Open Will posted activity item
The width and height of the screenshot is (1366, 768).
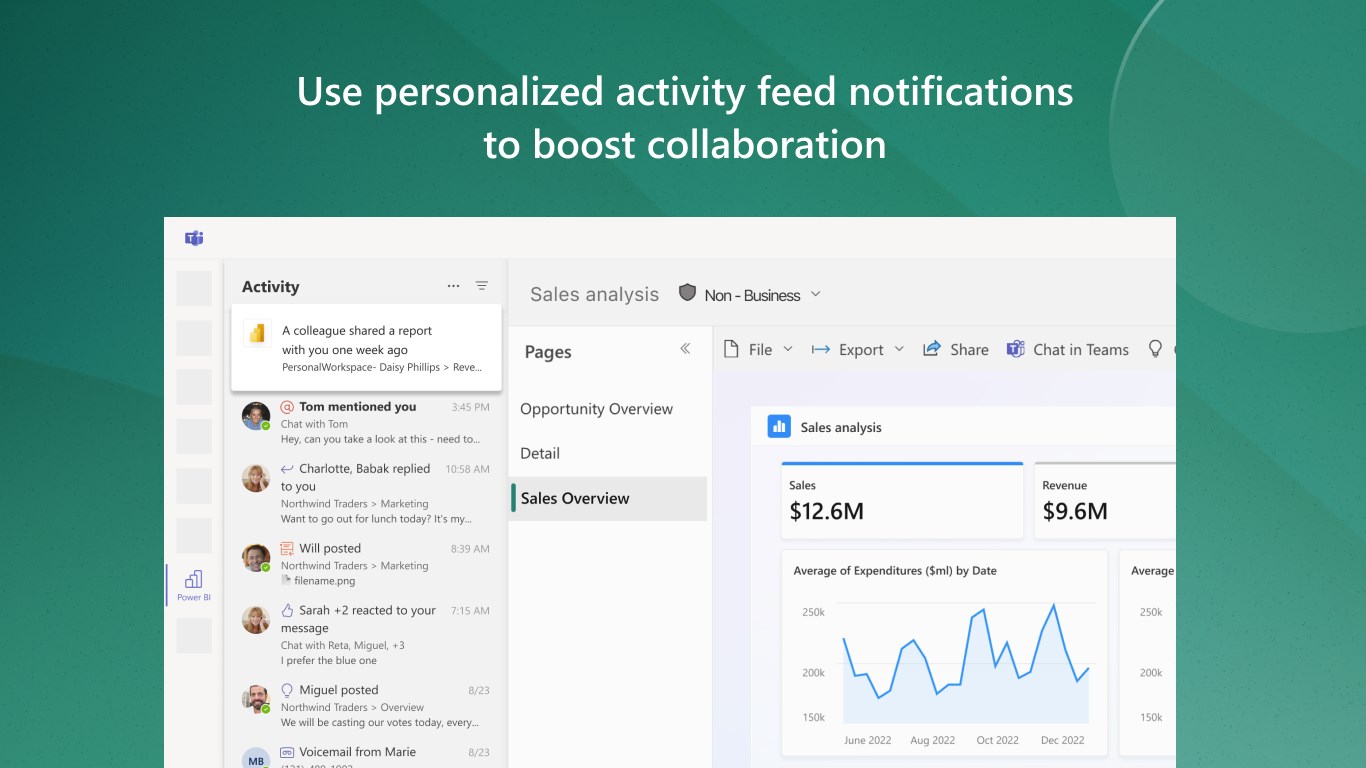point(366,564)
